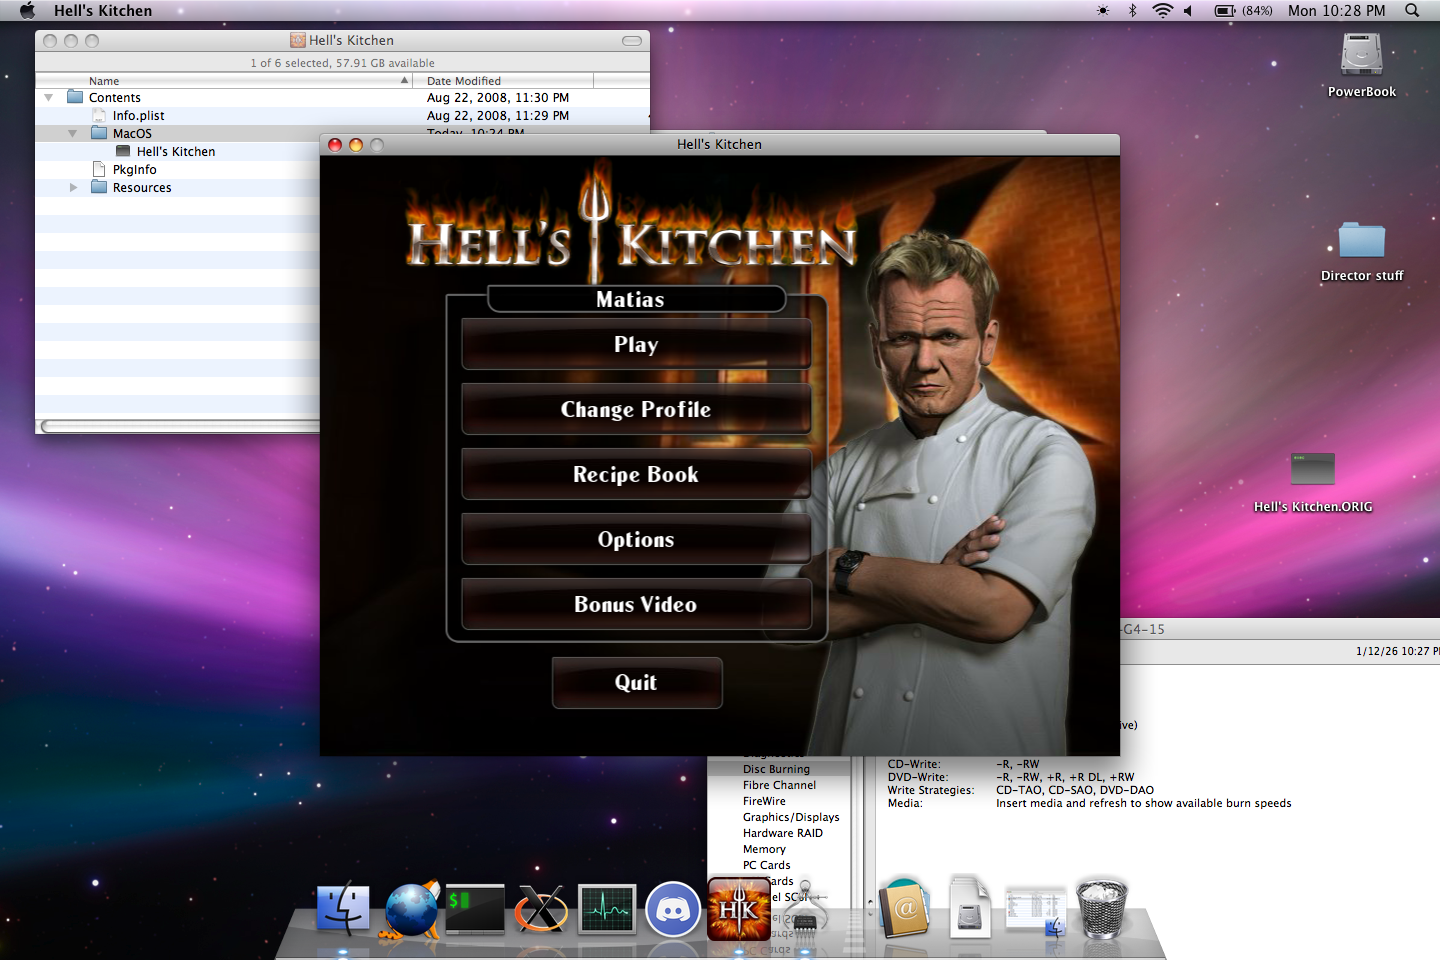Quit the Hell's Kitchen game
This screenshot has width=1440, height=960.
[x=637, y=683]
